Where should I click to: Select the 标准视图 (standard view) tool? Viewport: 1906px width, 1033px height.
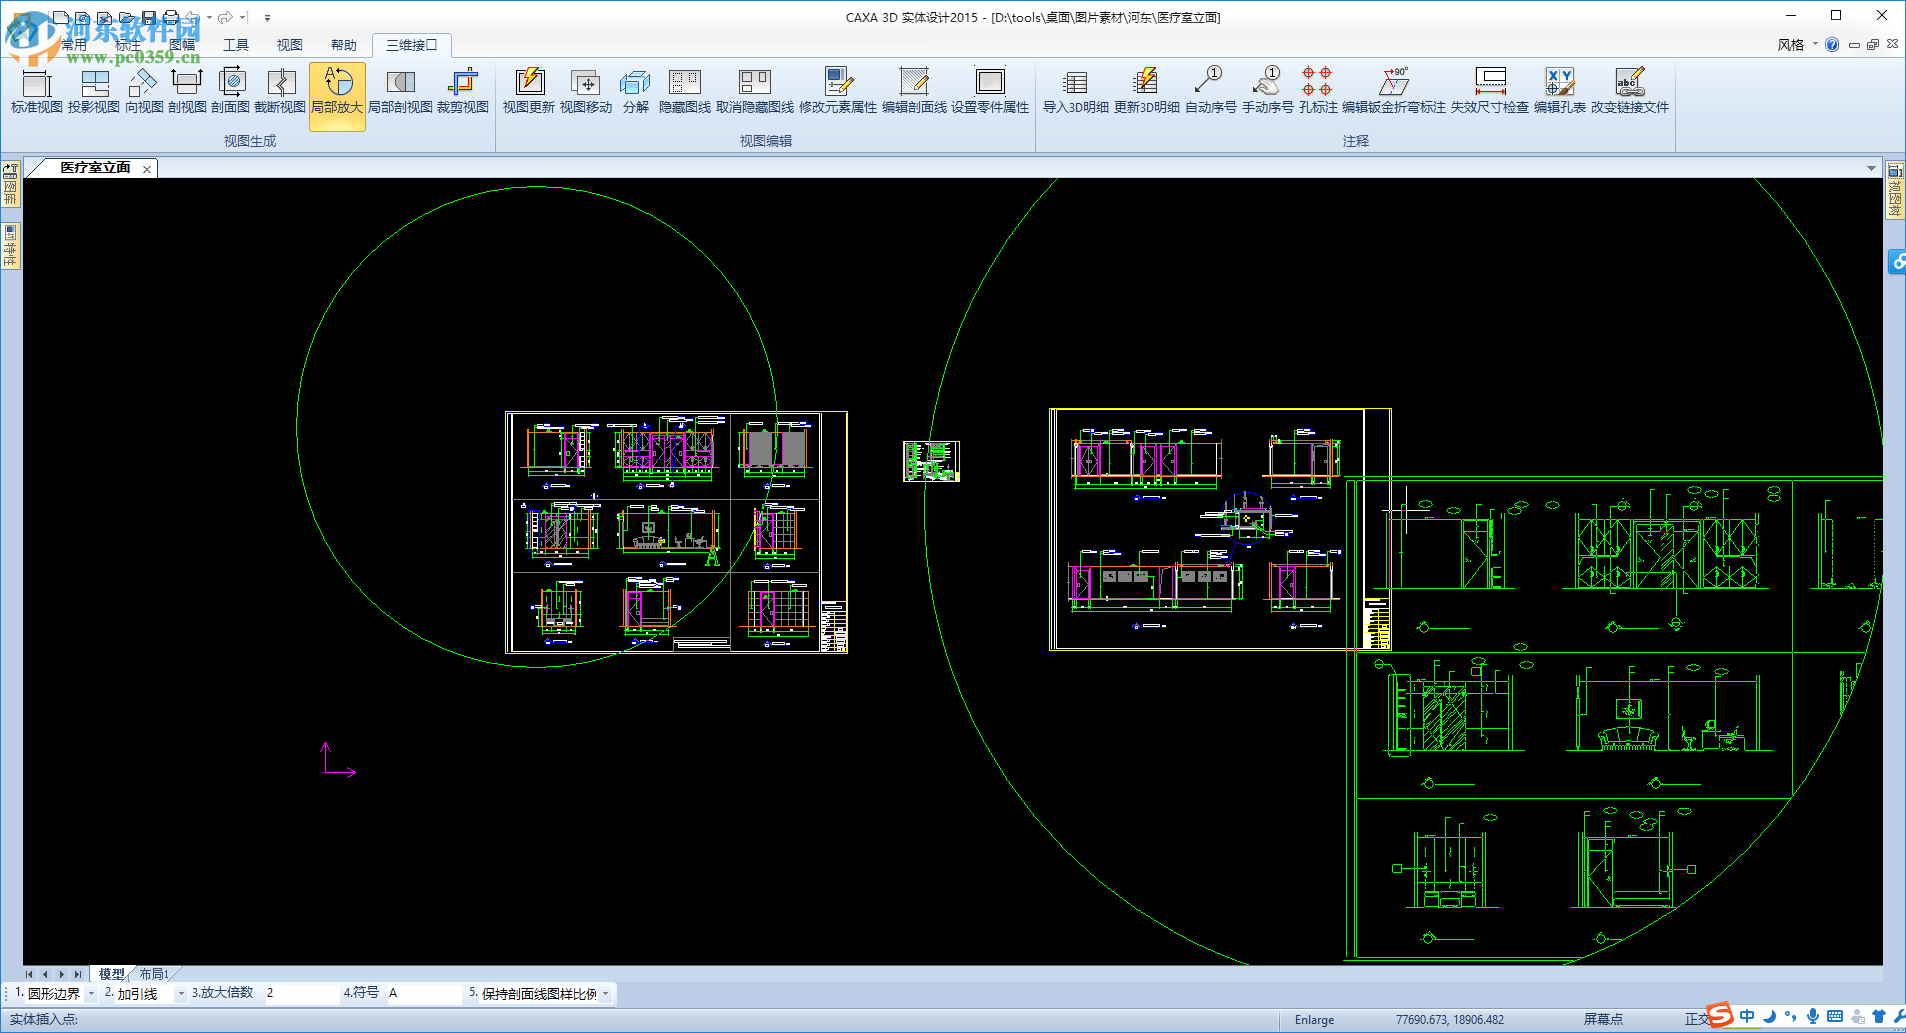(x=36, y=90)
